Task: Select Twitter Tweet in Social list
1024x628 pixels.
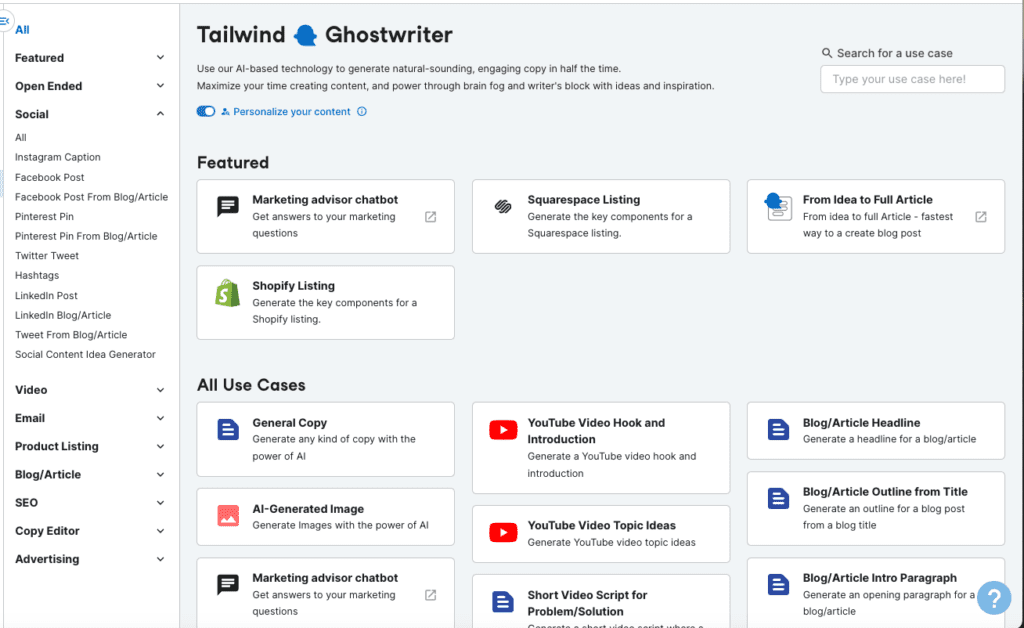Action: [47, 256]
